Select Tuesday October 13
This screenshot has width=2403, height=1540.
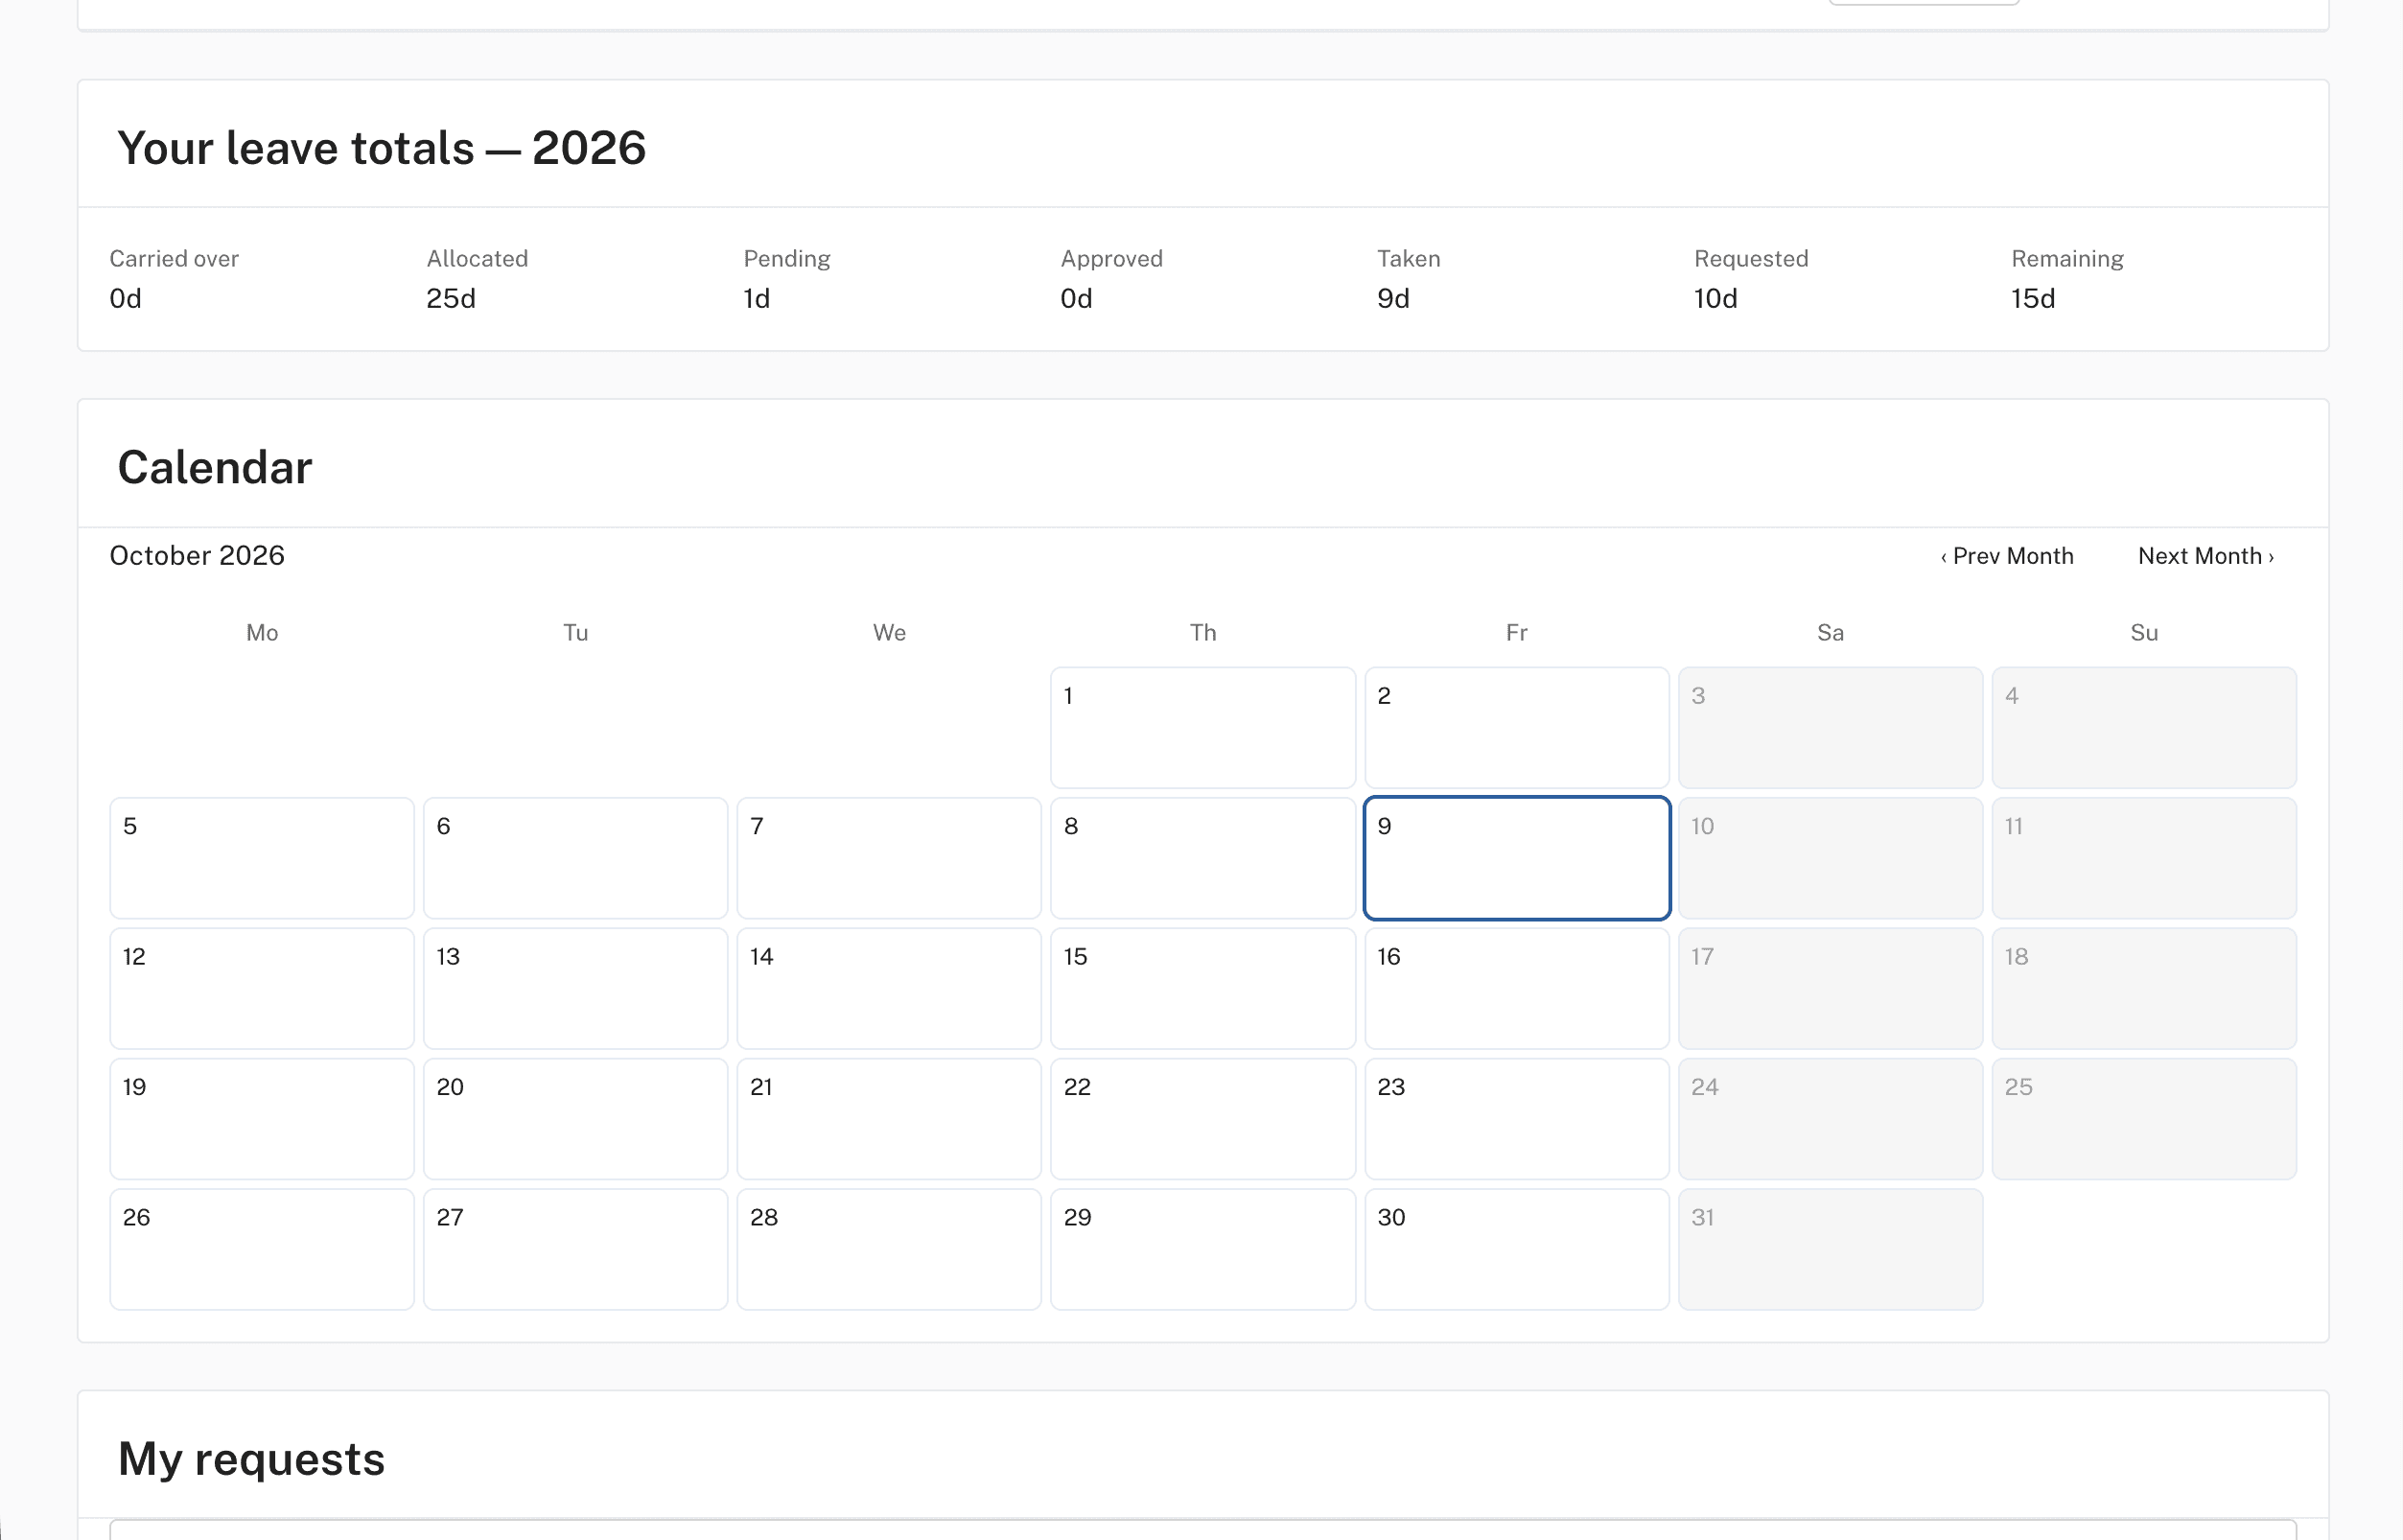(x=575, y=989)
